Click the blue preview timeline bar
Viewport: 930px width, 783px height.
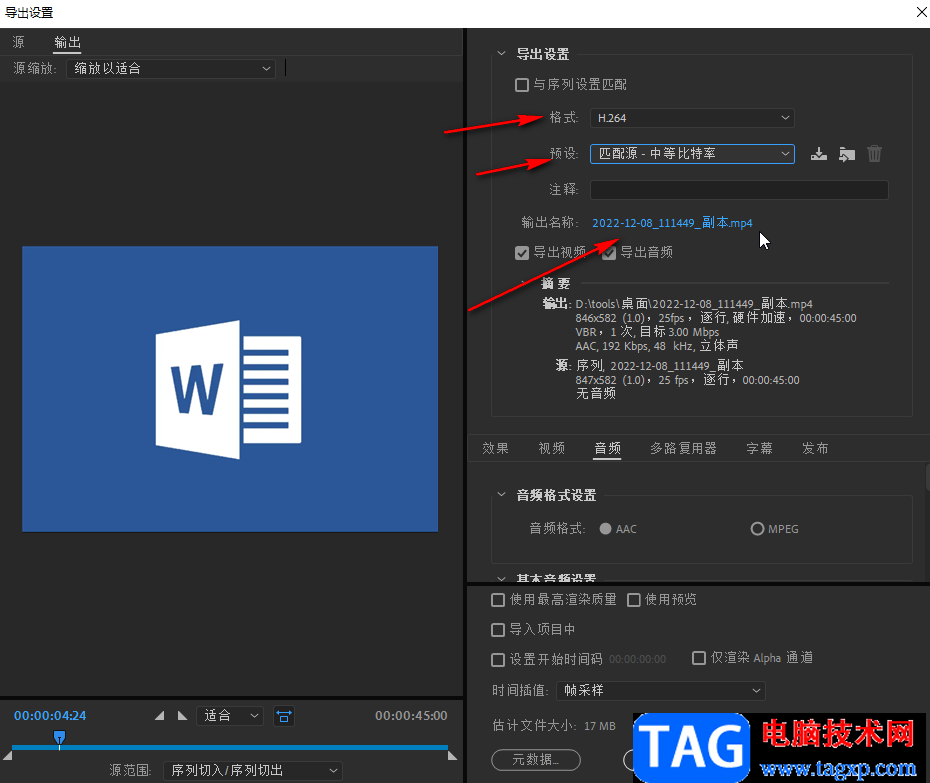tap(230, 747)
